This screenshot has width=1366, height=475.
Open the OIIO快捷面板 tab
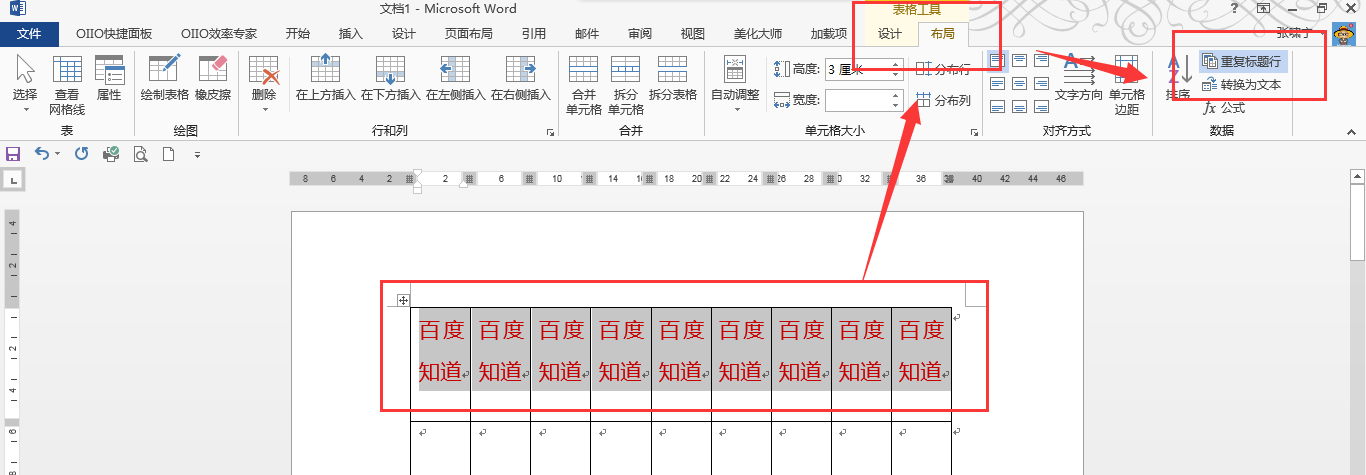(x=114, y=34)
